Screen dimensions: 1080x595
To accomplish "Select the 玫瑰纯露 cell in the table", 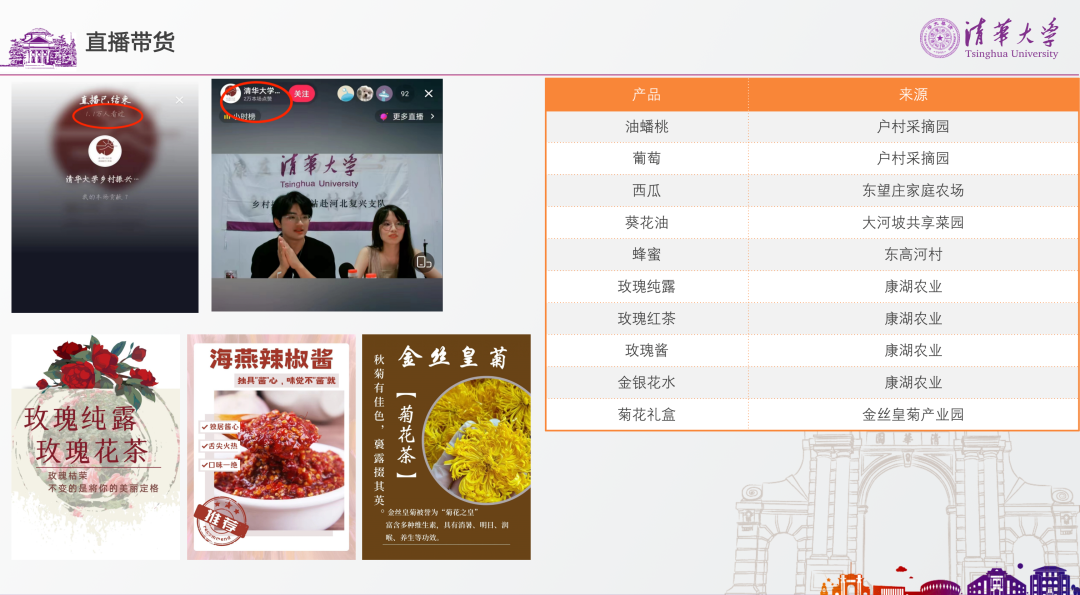I will [647, 286].
